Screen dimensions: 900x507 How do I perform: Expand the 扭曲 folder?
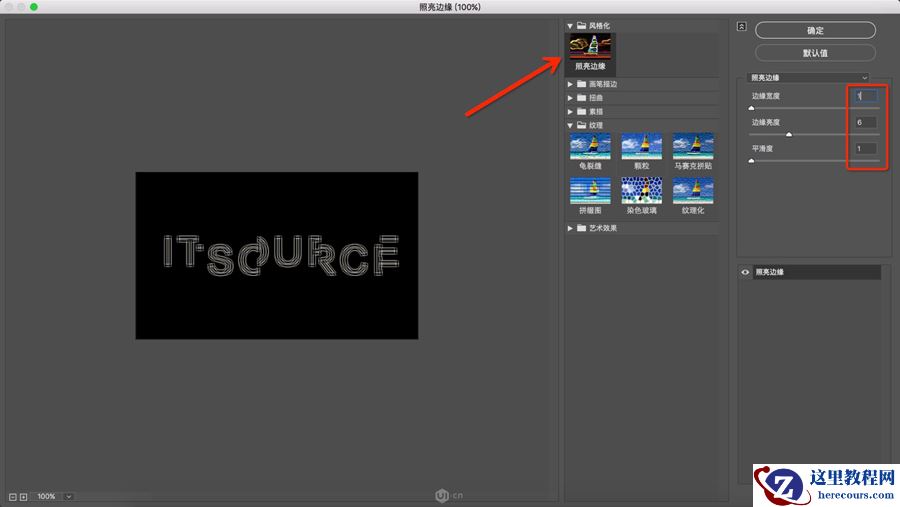(x=570, y=98)
